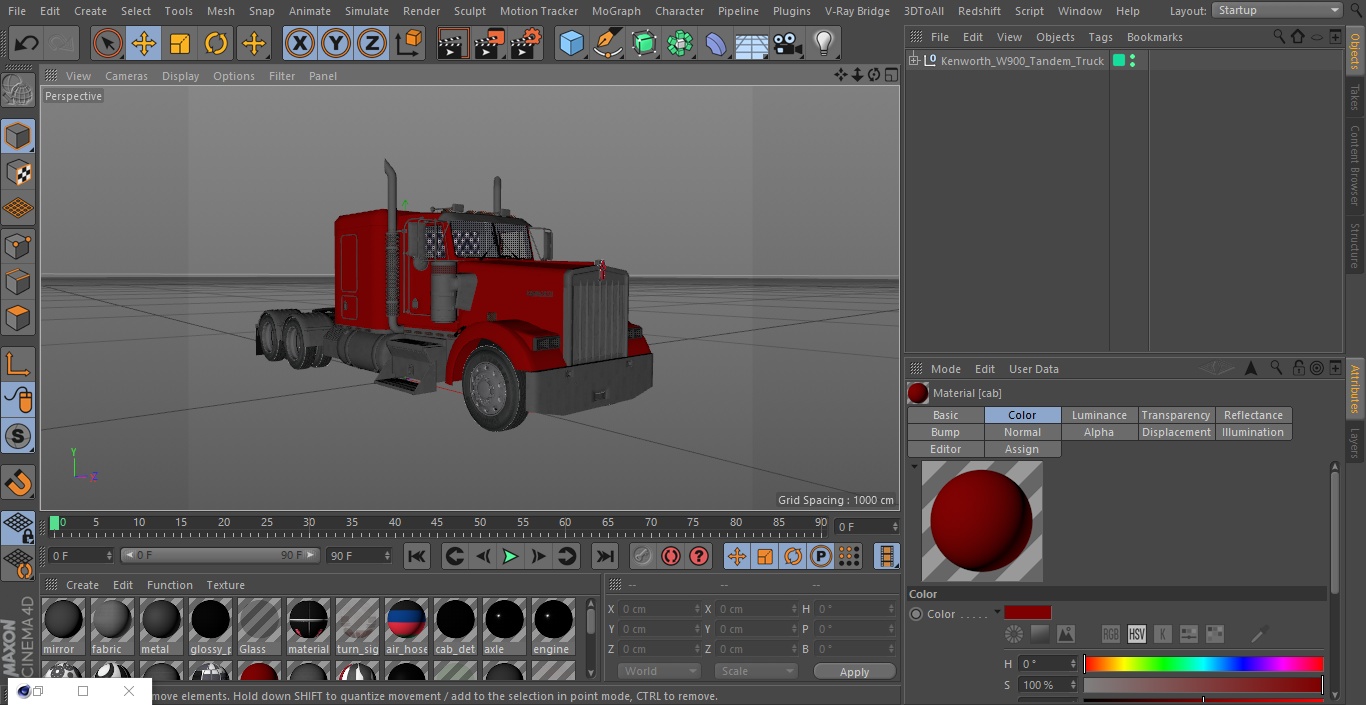1366x705 pixels.
Task: Open Edit Render Settings gear clapperboard
Action: (x=526, y=43)
